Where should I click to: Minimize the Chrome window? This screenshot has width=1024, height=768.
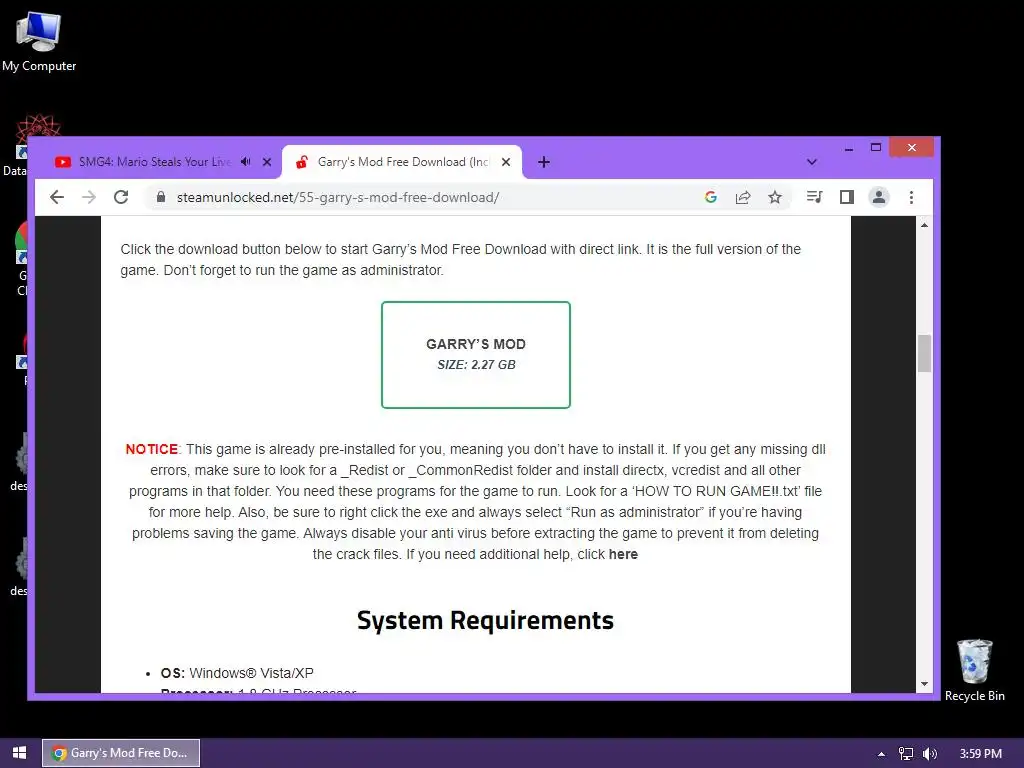pos(848,148)
